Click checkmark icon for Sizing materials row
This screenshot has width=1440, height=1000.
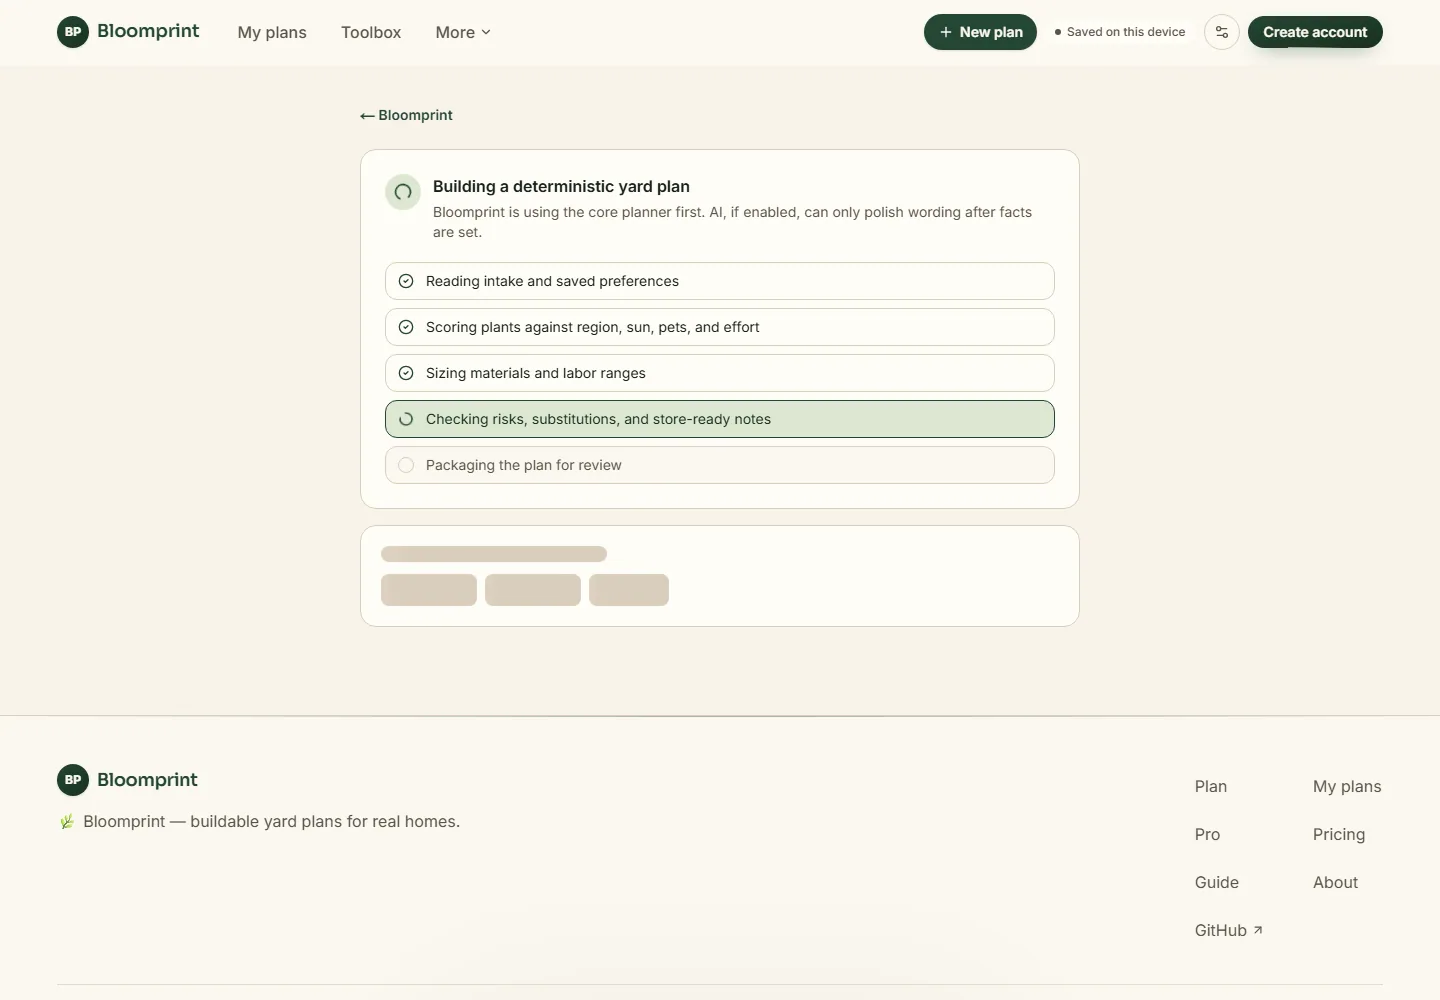point(406,373)
